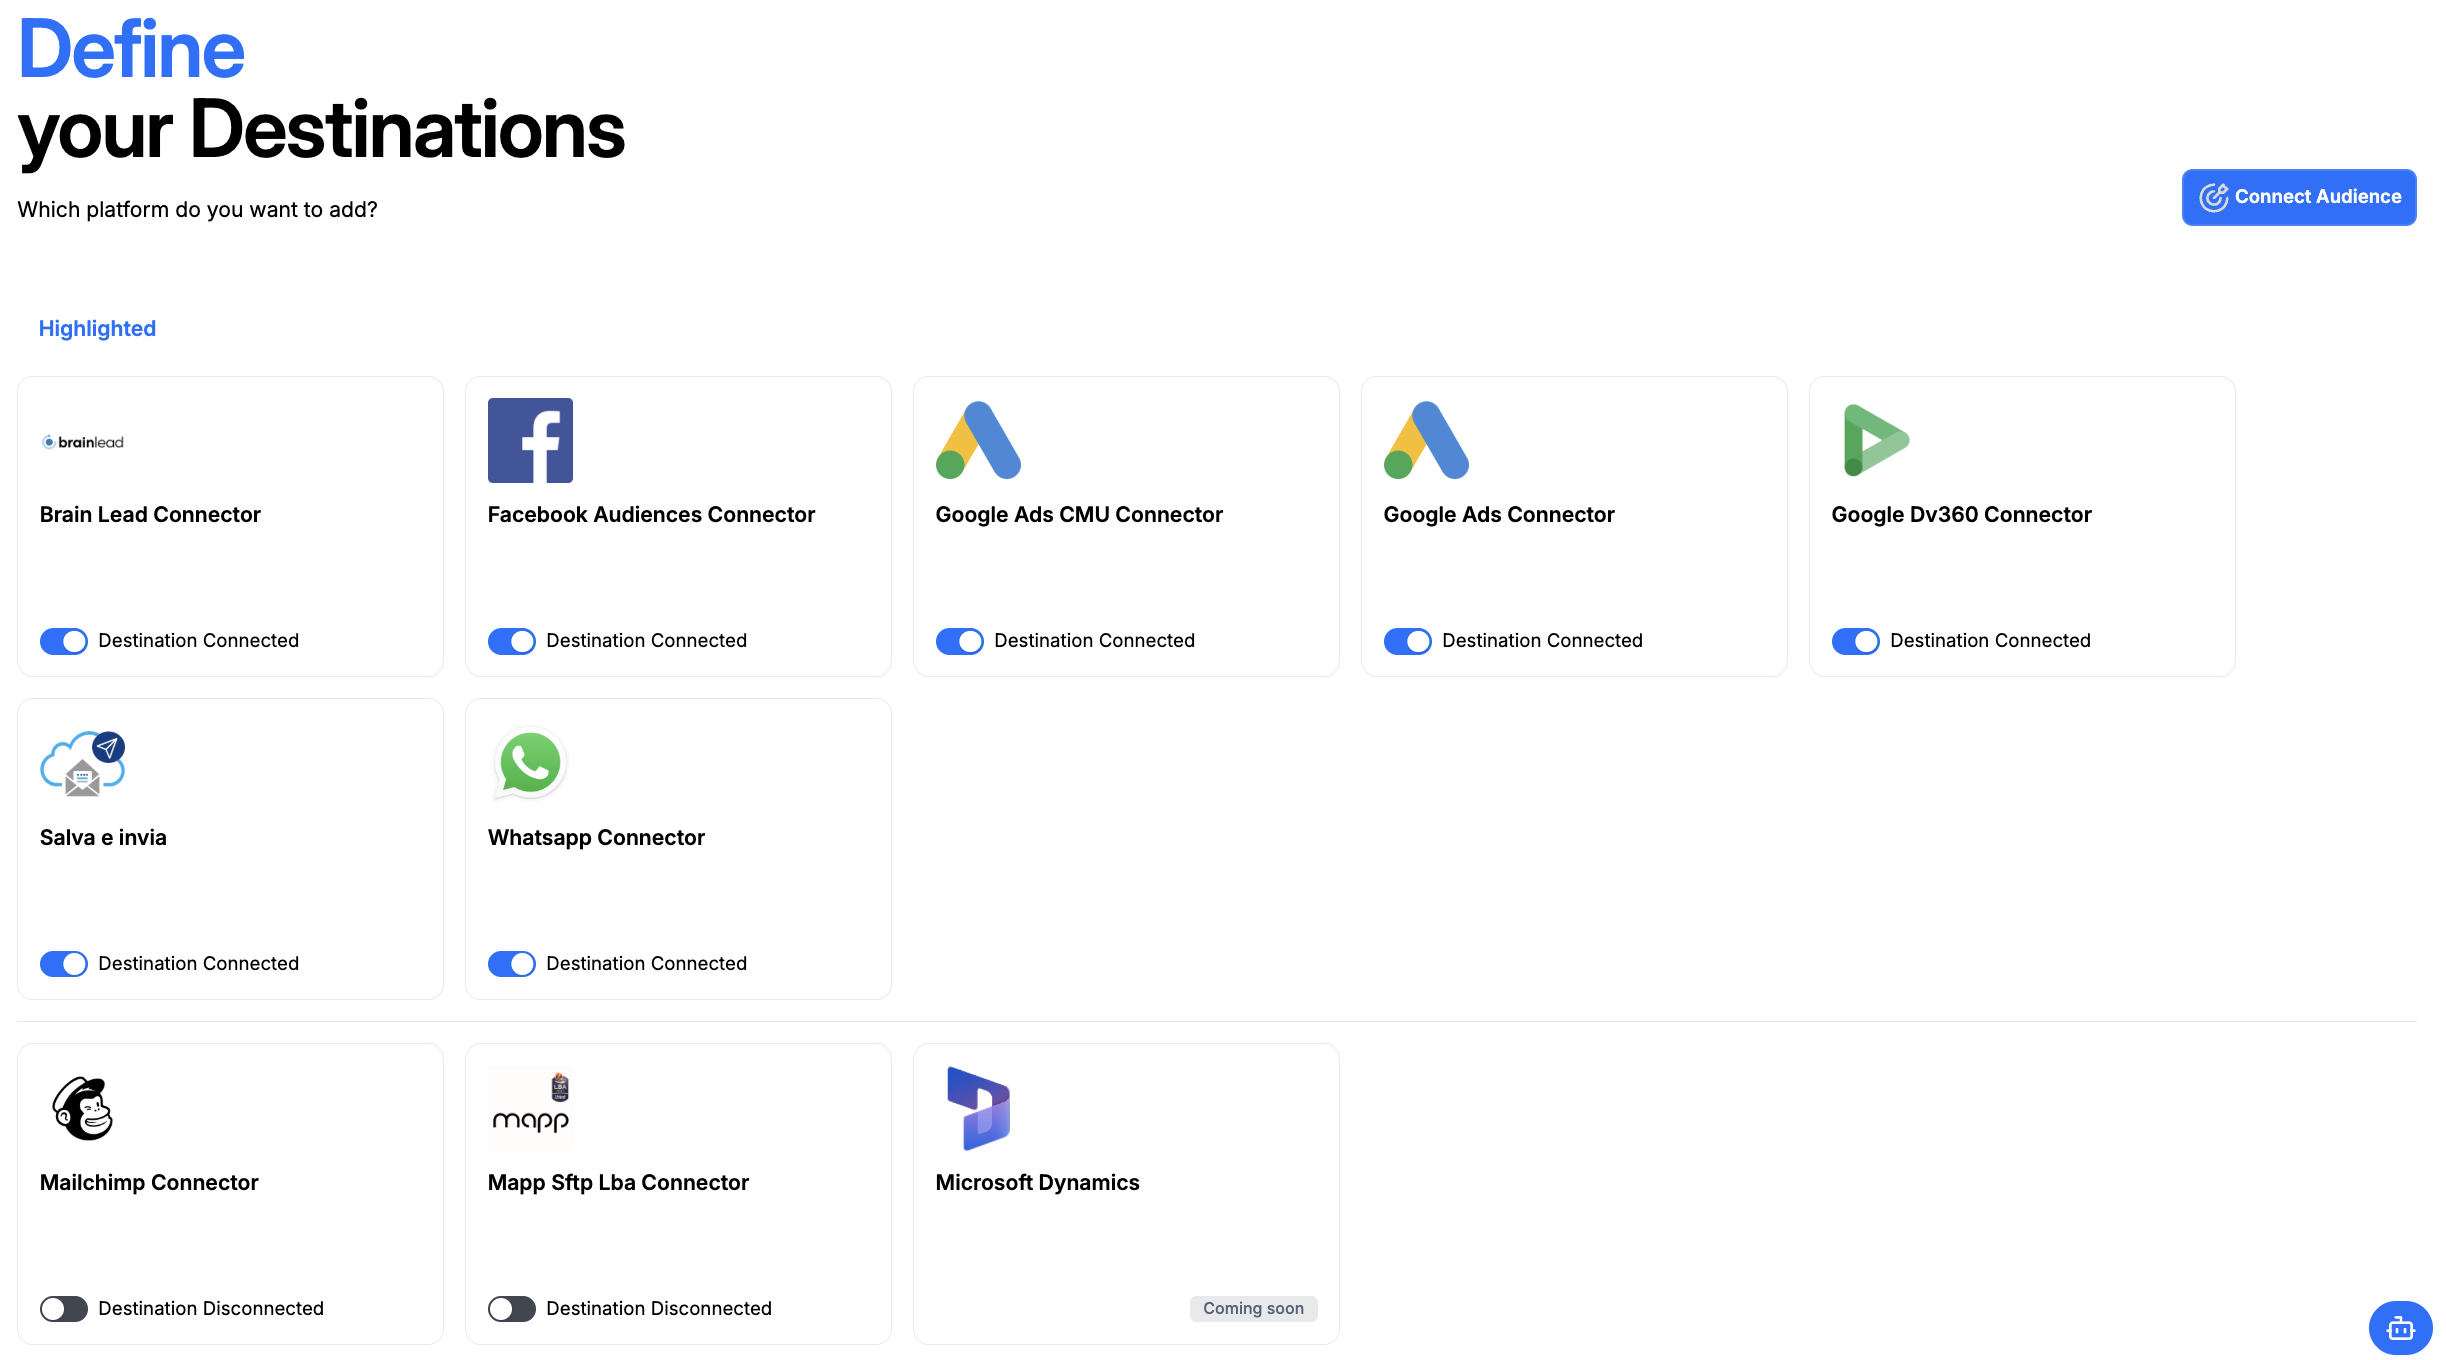
Task: Click the Facebook logo icon
Action: (x=530, y=440)
